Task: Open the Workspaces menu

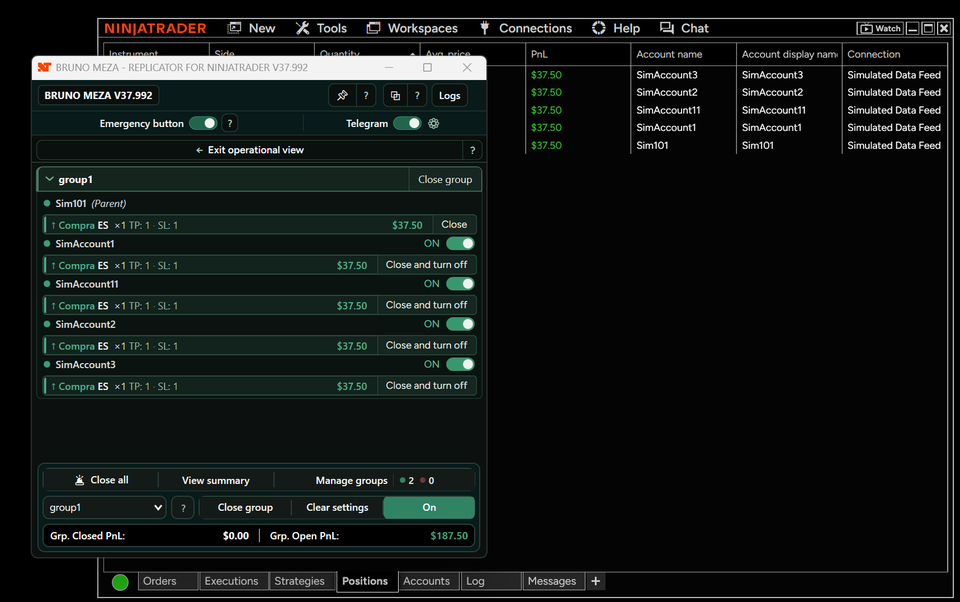Action: point(412,28)
